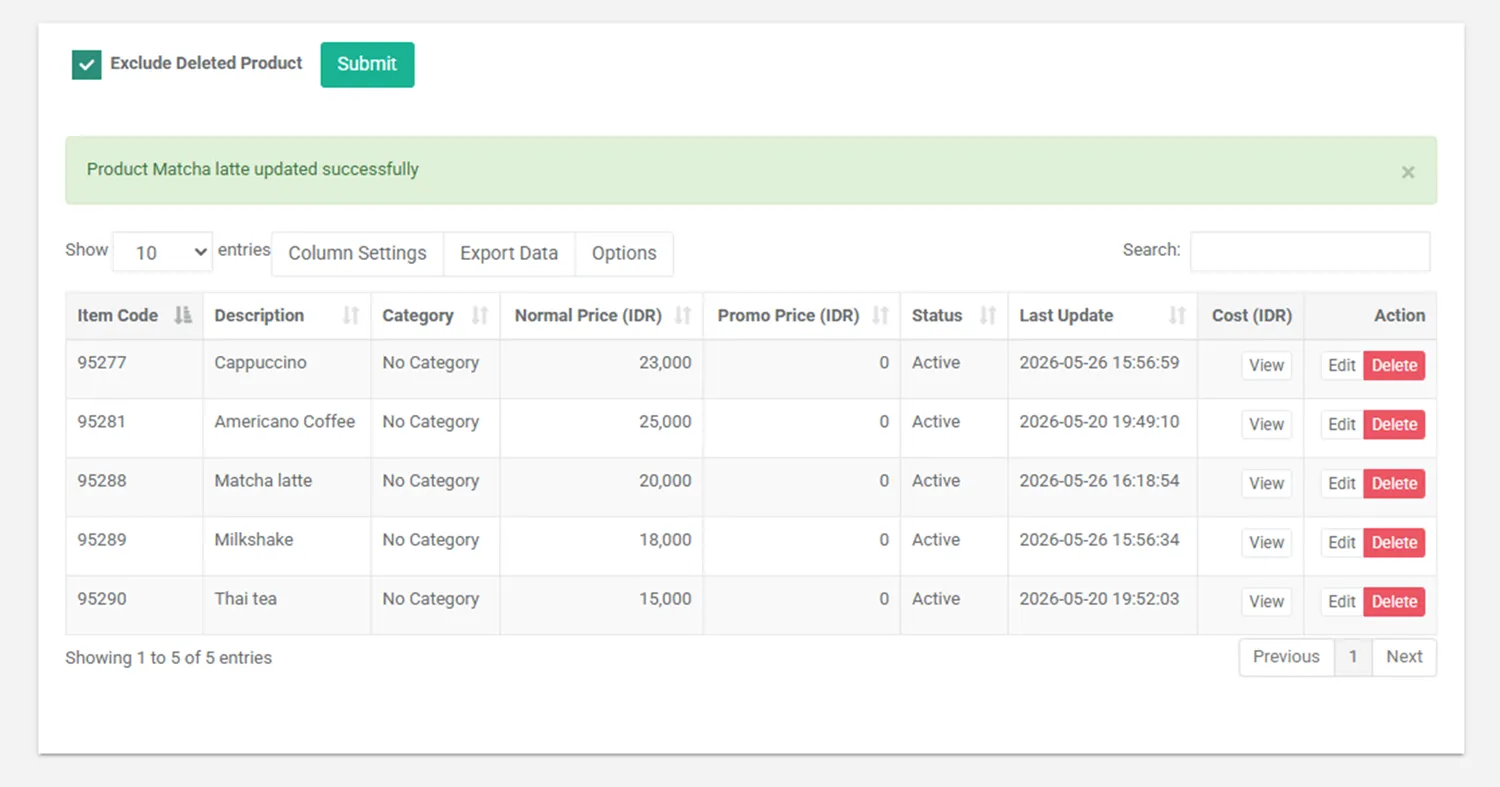View cost for Americano Coffee
This screenshot has height=787, width=1500.
point(1266,425)
